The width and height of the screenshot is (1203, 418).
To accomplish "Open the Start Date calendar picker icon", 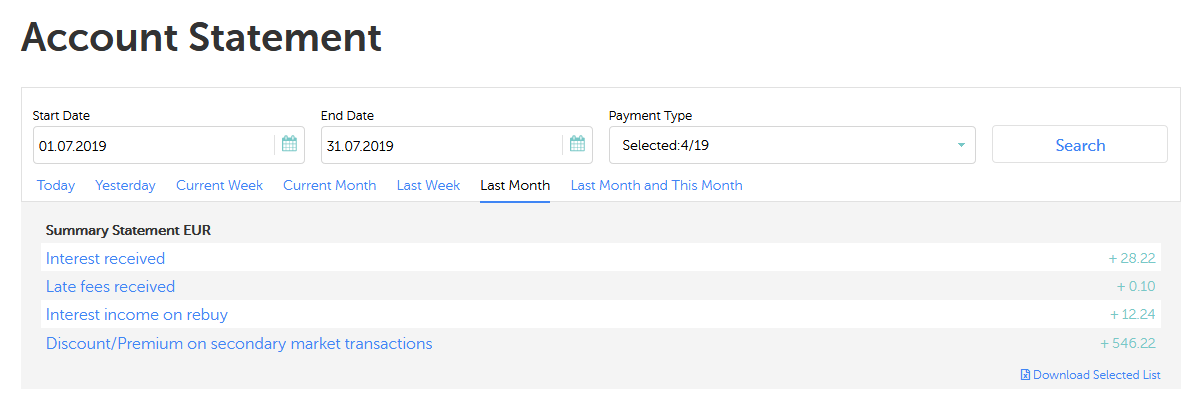I will [x=290, y=145].
